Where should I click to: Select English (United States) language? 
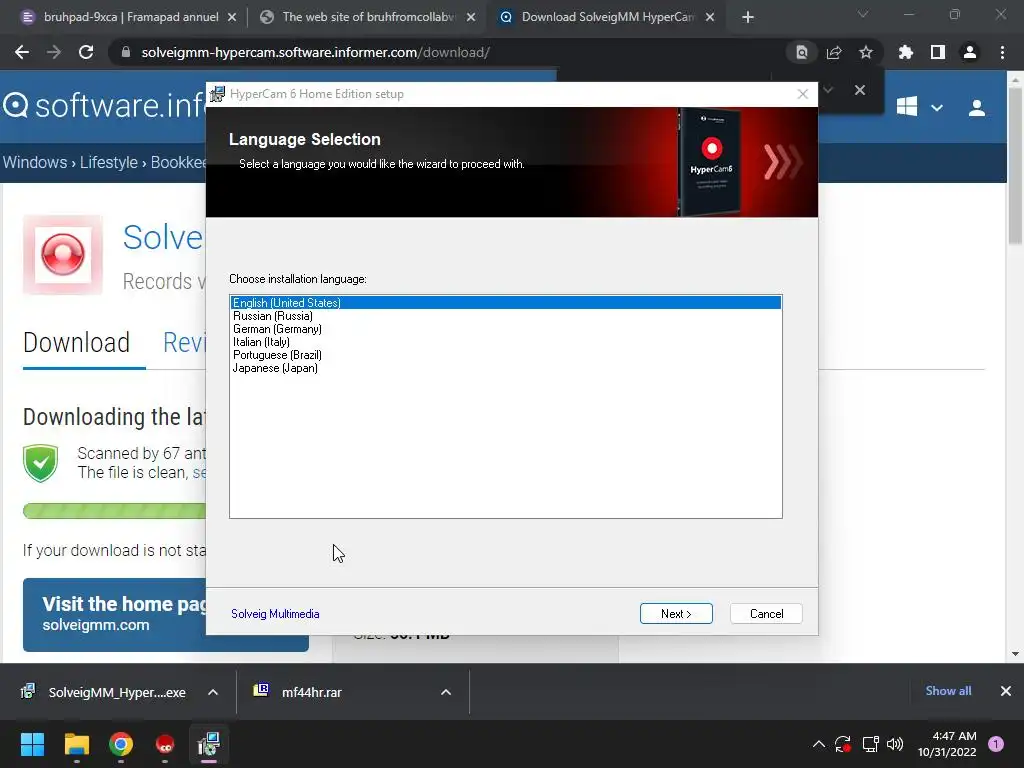505,302
